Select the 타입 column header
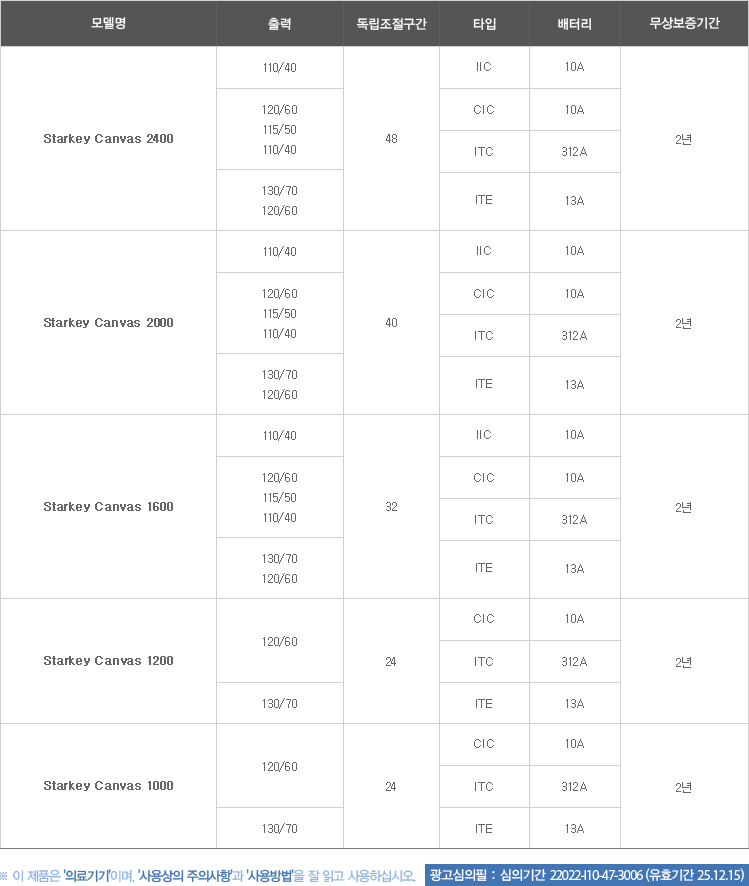 [484, 23]
